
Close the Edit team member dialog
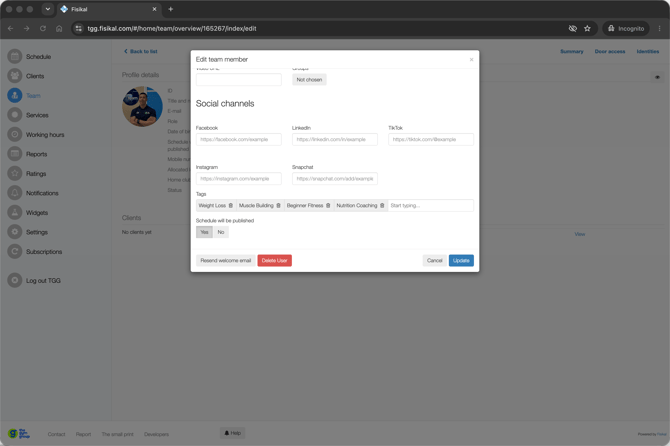tap(471, 59)
